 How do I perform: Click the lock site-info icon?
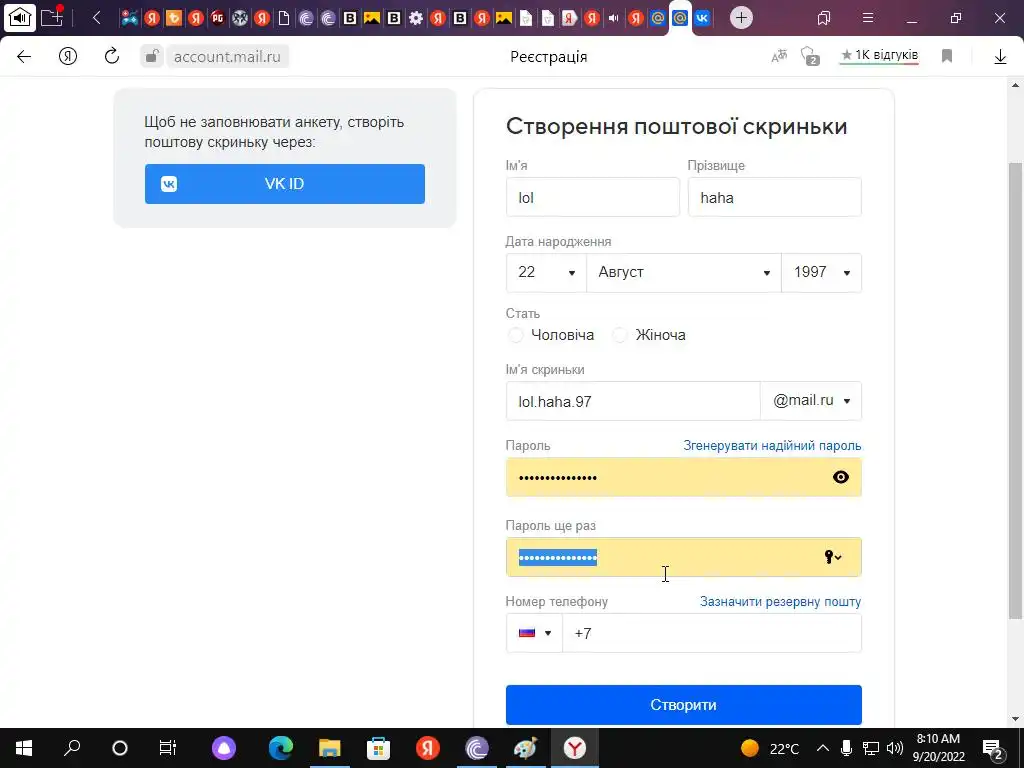pos(152,56)
